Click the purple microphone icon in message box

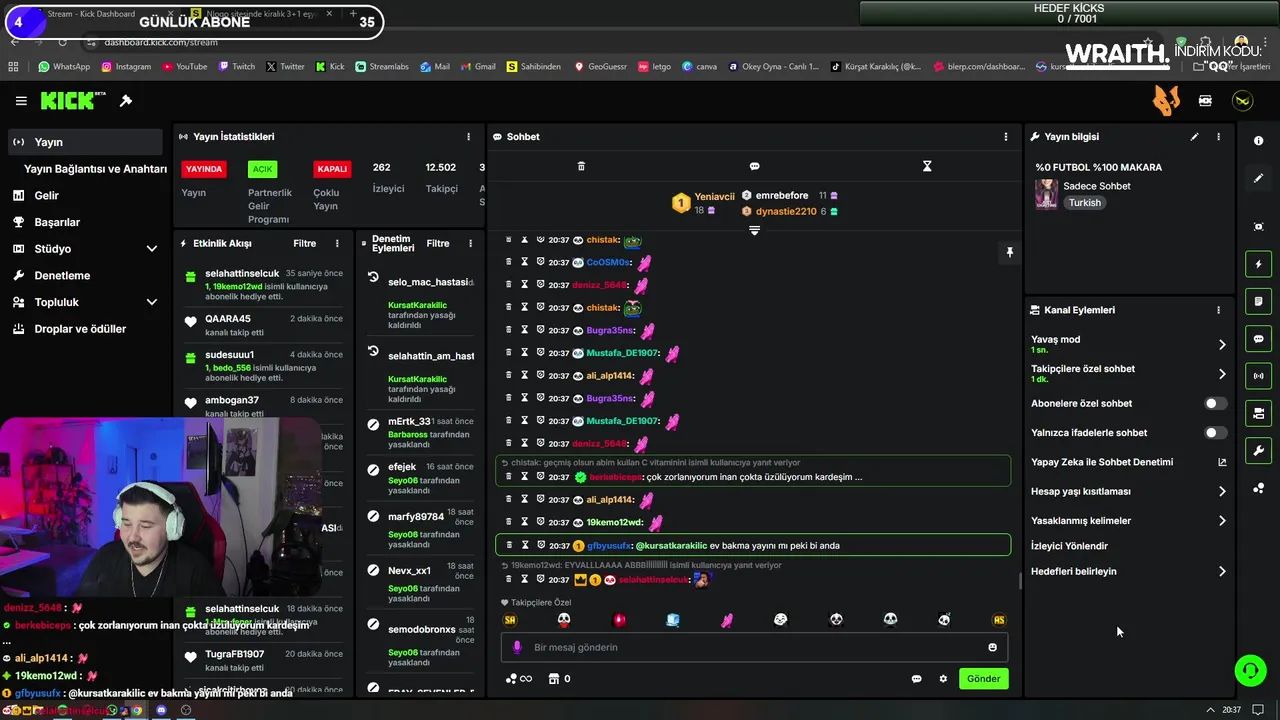click(x=517, y=647)
